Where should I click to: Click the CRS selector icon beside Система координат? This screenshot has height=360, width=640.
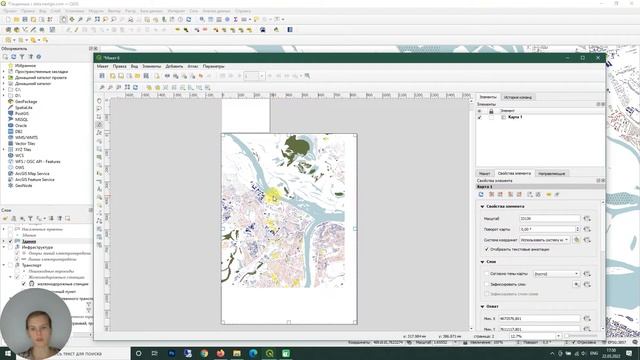pos(576,240)
